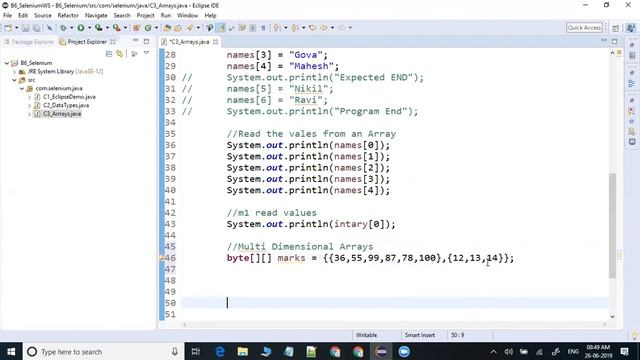This screenshot has height=360, width=640.
Task: Click the Next Annotation toolbar icon
Action: (278, 28)
